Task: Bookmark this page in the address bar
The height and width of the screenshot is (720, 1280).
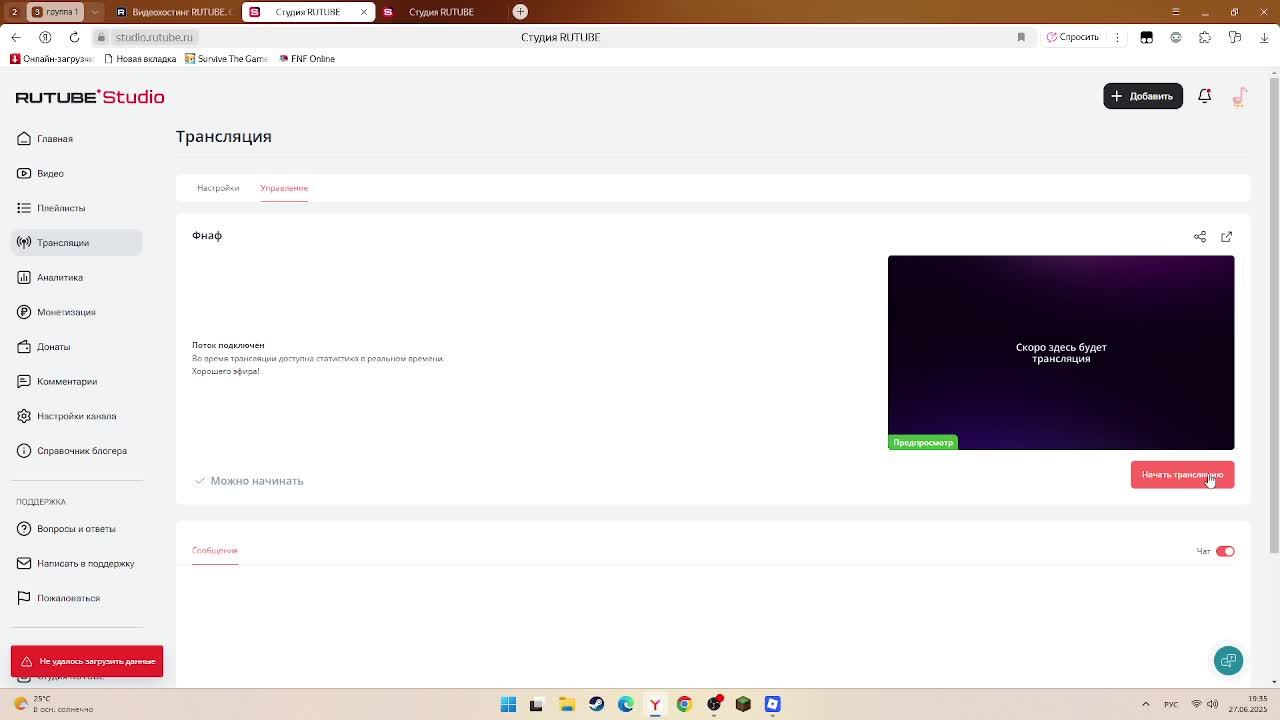Action: (1021, 37)
